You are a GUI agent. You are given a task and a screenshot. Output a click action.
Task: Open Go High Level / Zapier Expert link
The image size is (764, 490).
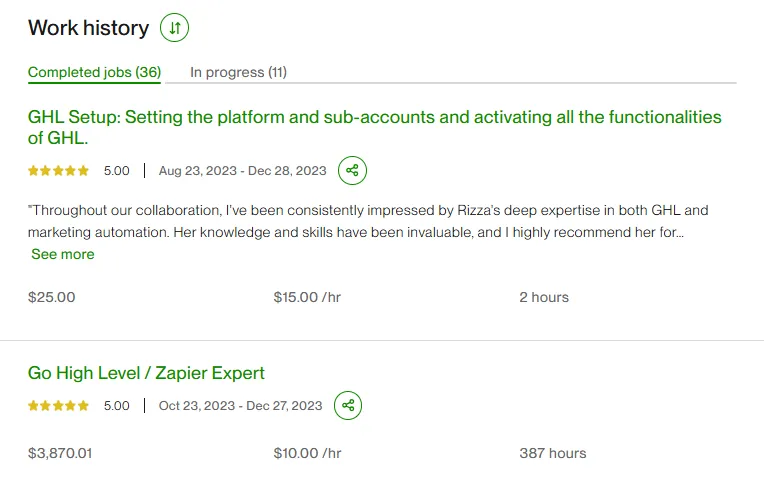click(146, 373)
